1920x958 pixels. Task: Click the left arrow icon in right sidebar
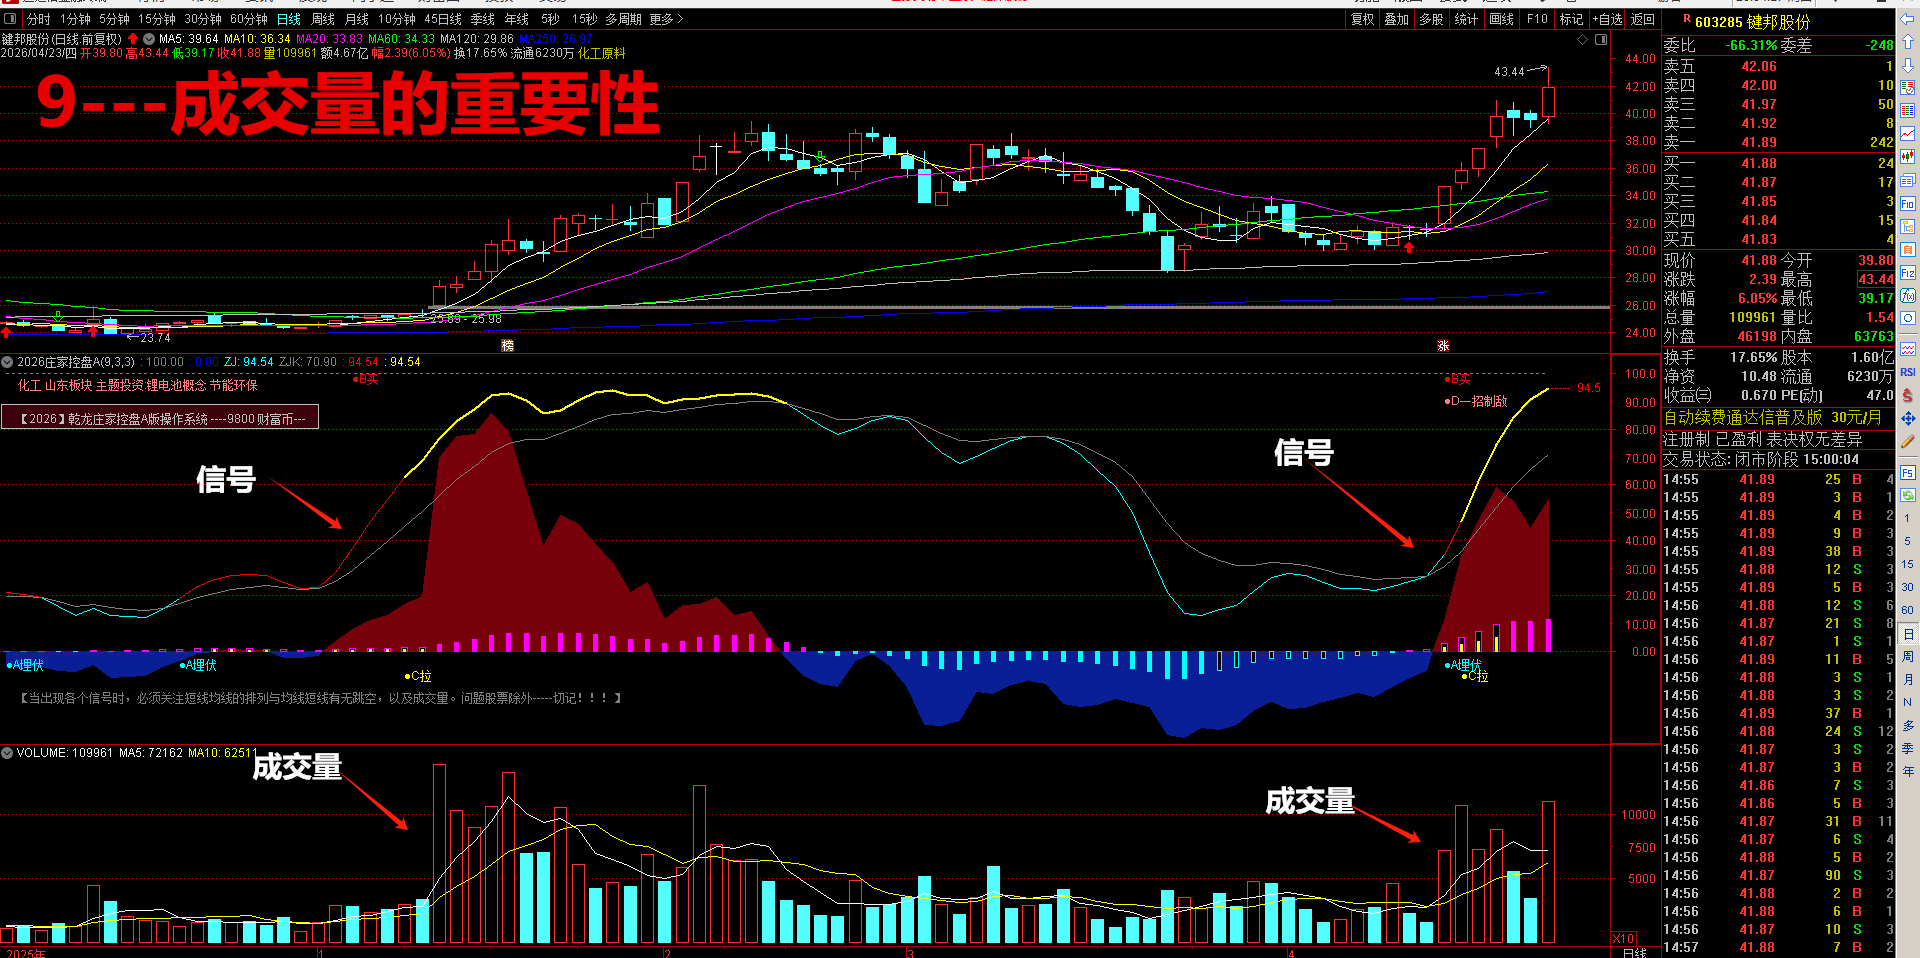pyautogui.click(x=1908, y=19)
